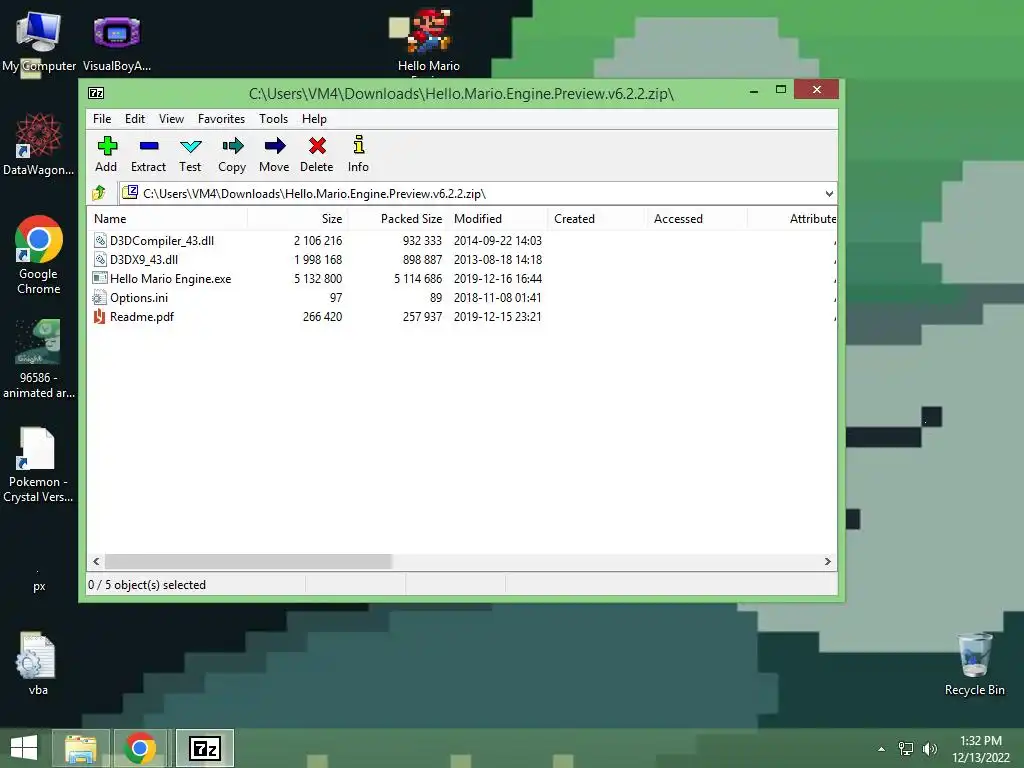Screen dimensions: 1024x768
Task: Select the Hello Mario Engine.exe icon
Action: coord(99,278)
